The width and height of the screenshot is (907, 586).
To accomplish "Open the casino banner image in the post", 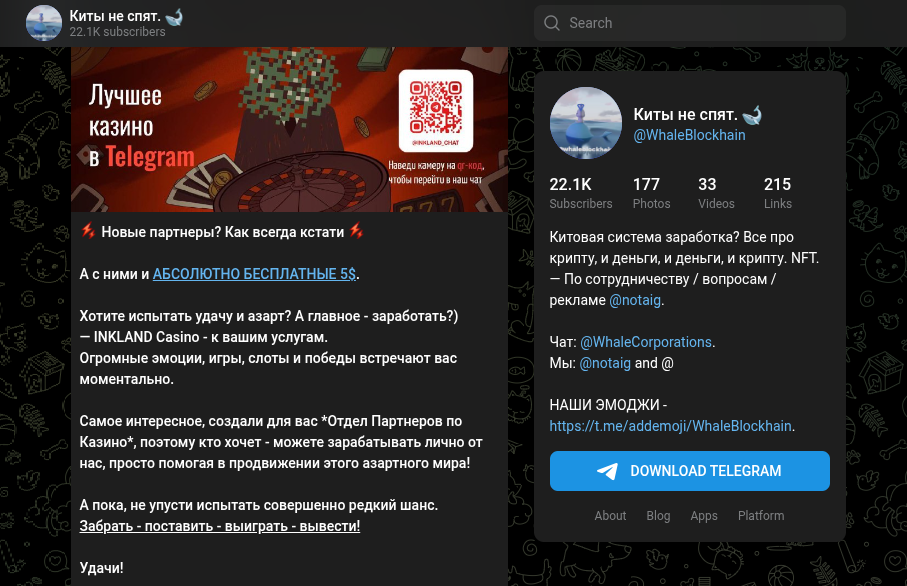I will coord(289,130).
